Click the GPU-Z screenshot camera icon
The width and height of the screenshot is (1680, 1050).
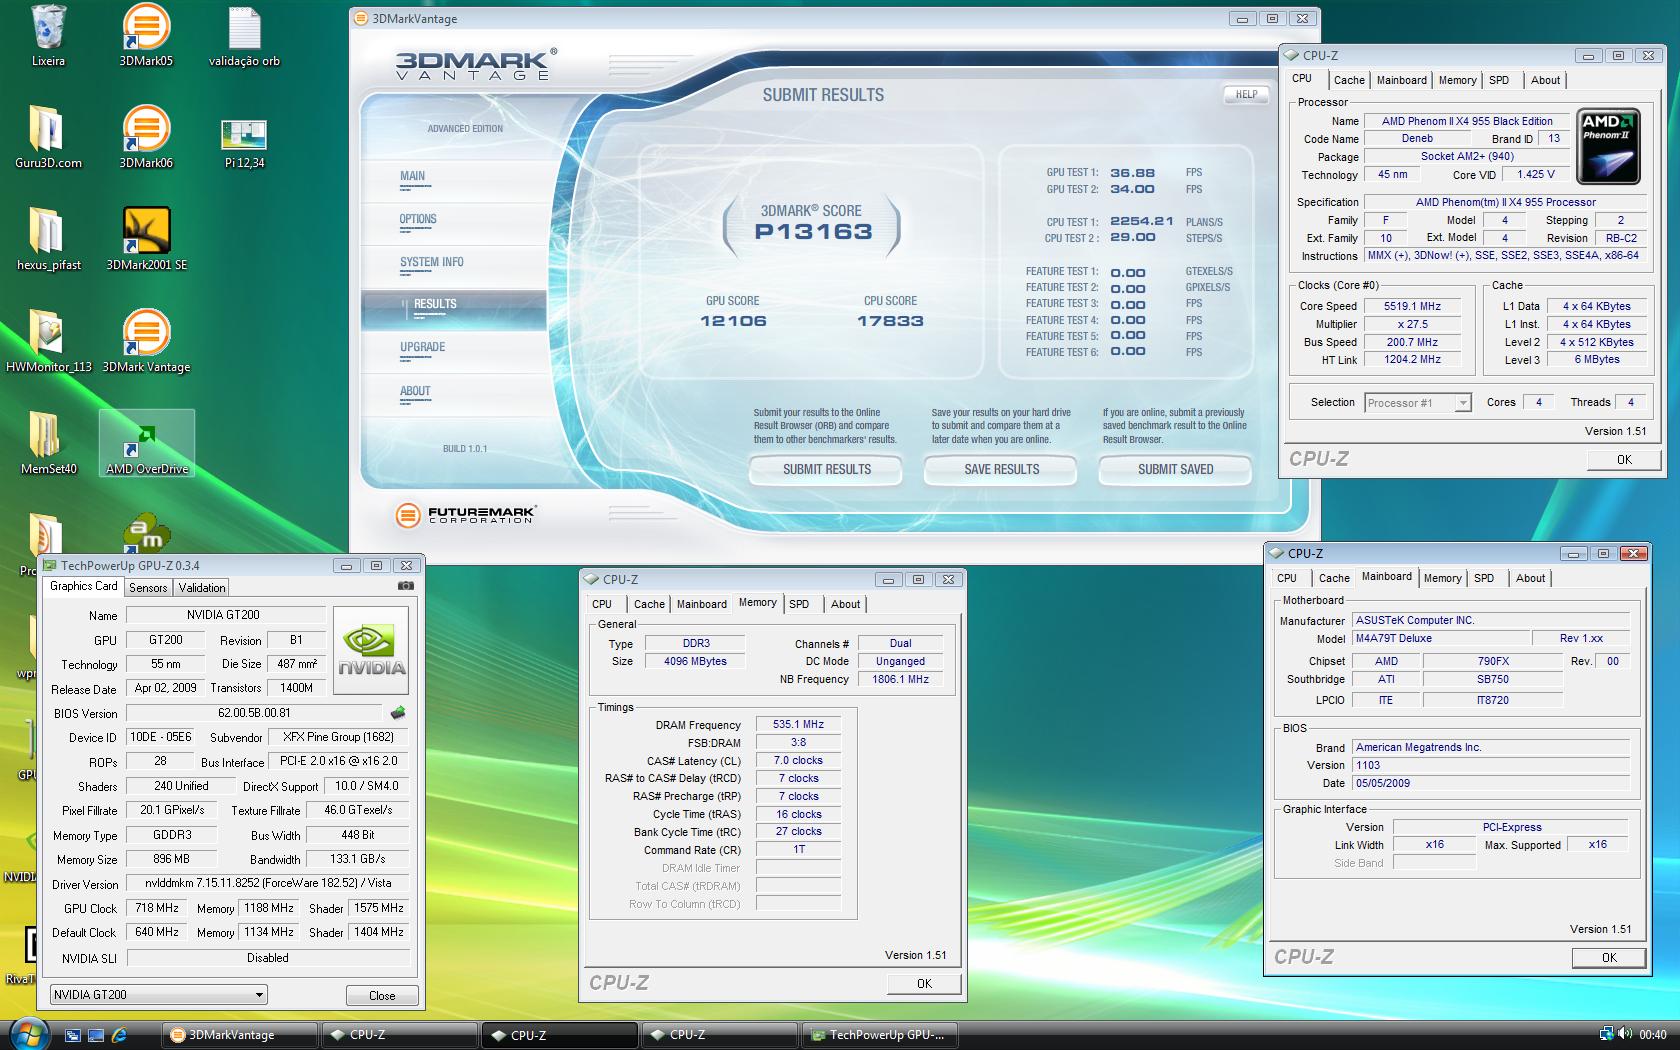pos(405,586)
